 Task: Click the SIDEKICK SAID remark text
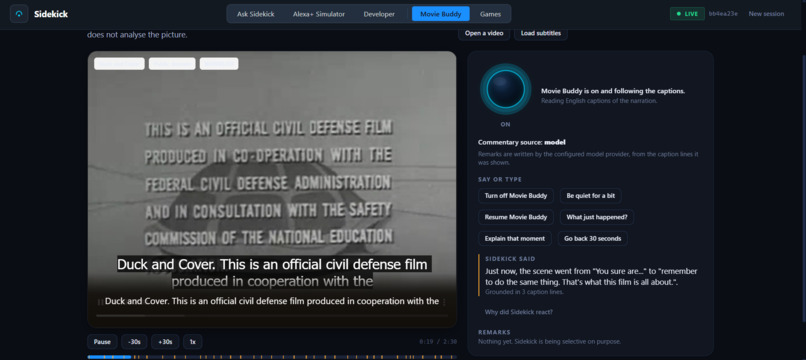[x=591, y=277]
